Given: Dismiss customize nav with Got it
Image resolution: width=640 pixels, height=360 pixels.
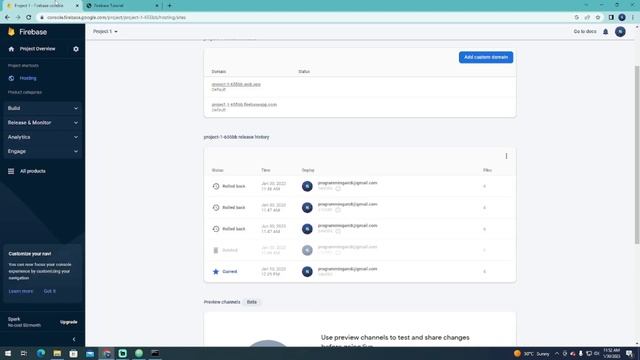Looking at the screenshot, I should 50,291.
